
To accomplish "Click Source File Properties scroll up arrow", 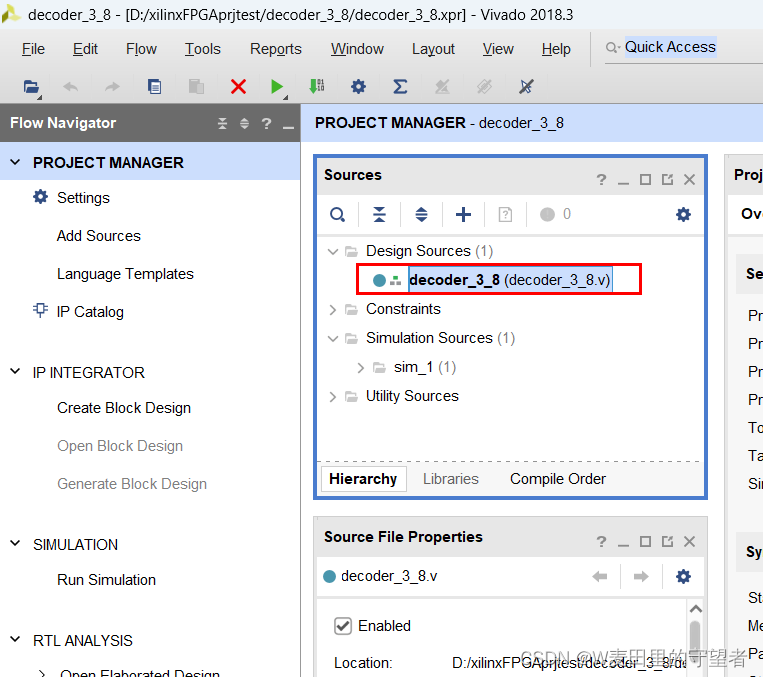I will pos(696,609).
